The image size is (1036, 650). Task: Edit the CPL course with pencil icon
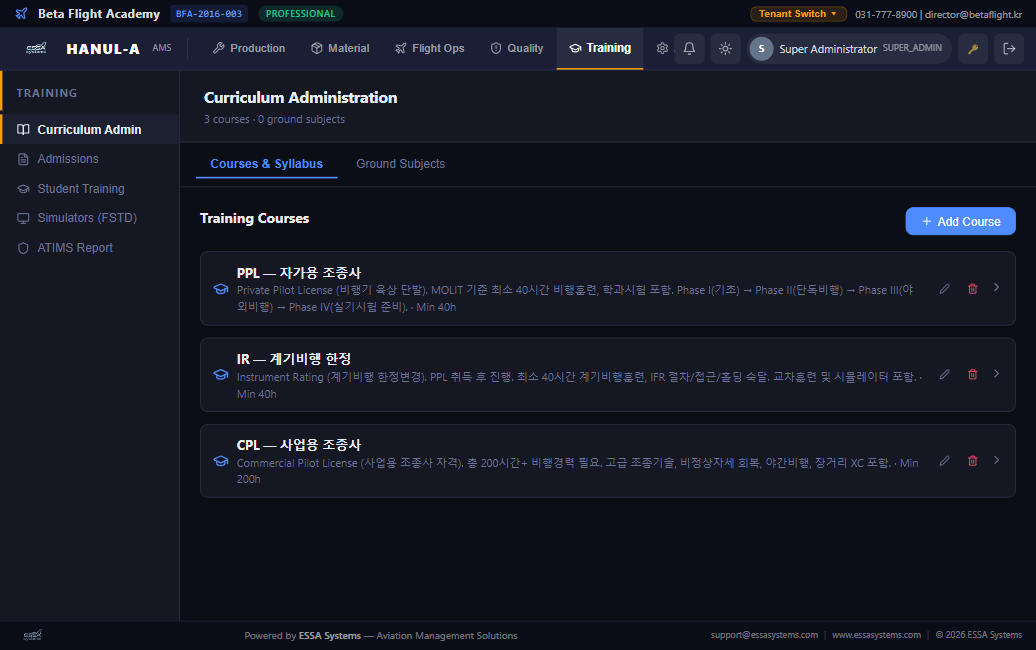click(x=945, y=461)
